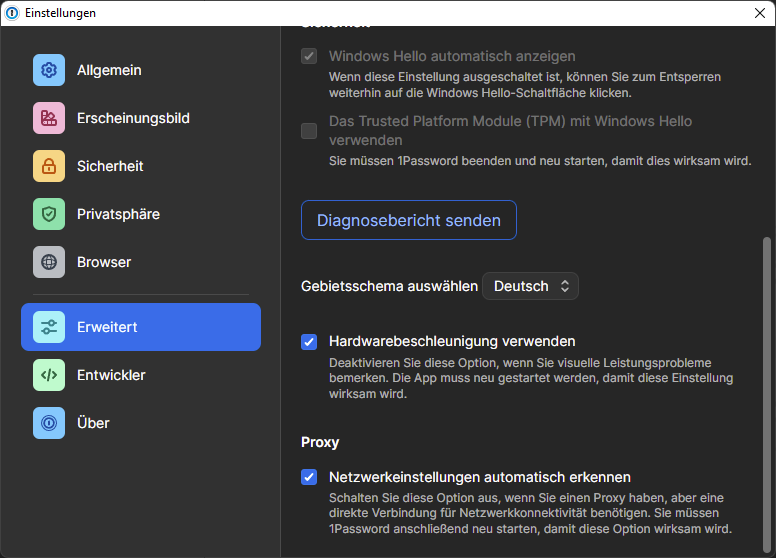Click the 1Password Über icon

(49, 423)
